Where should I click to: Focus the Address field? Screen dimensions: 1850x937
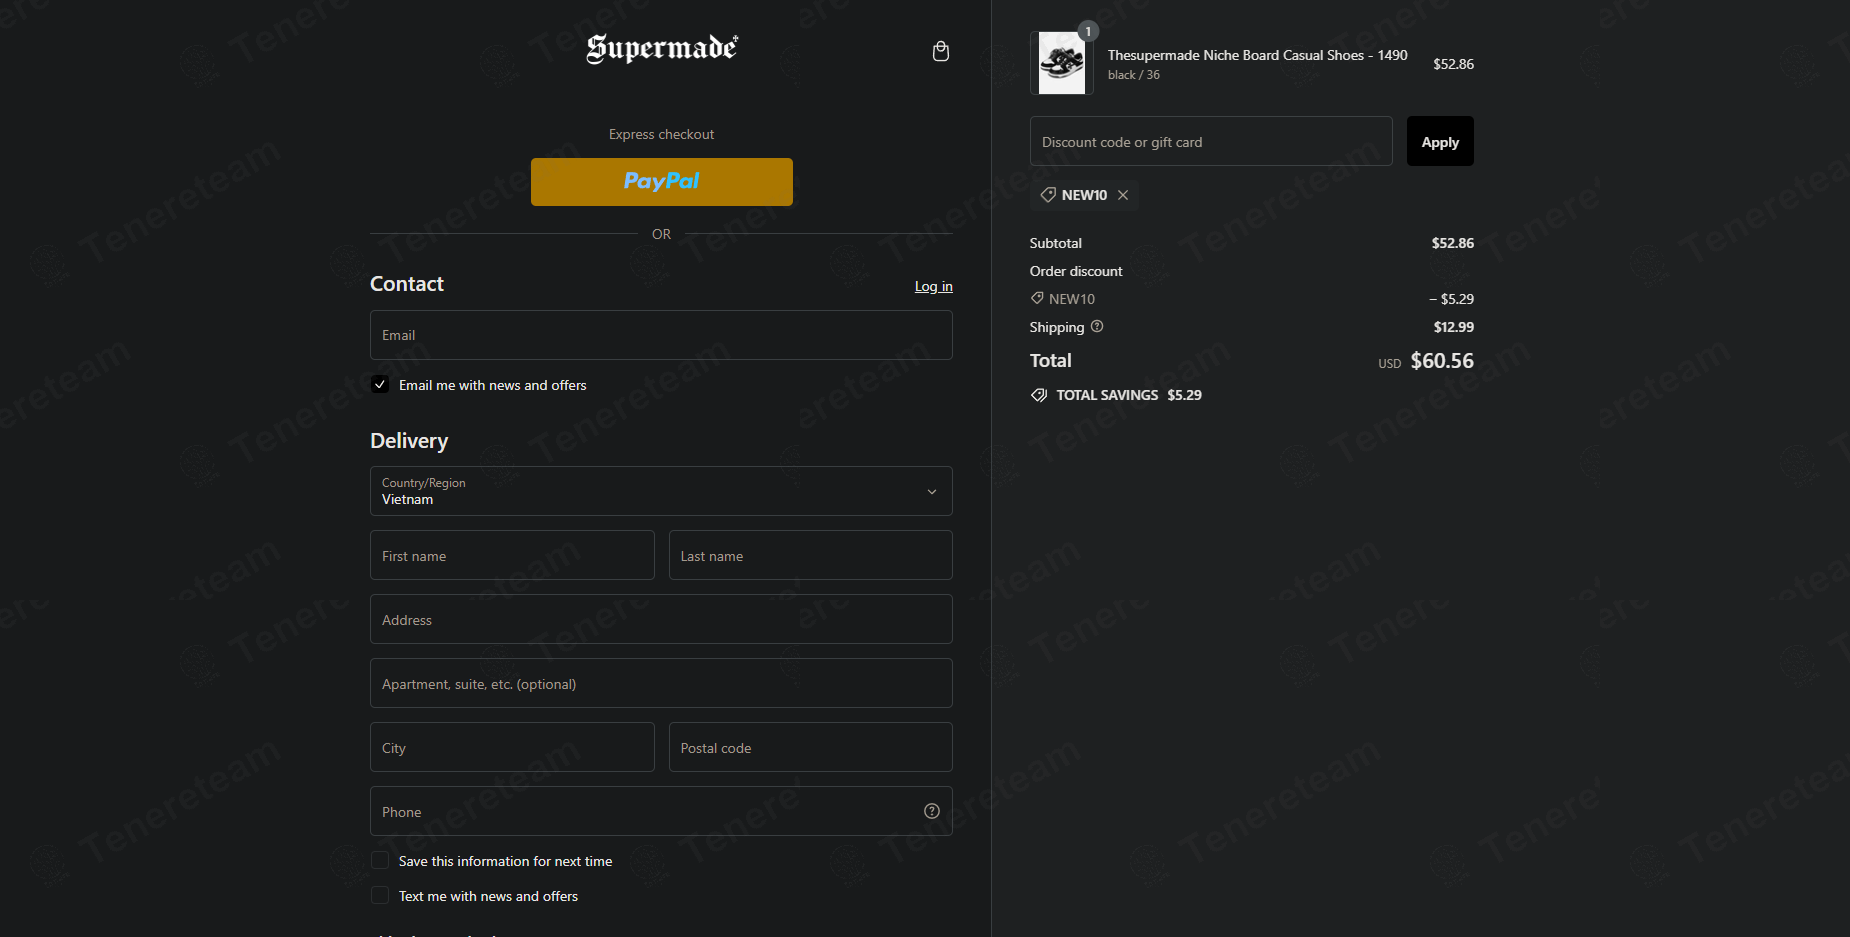[x=661, y=619]
